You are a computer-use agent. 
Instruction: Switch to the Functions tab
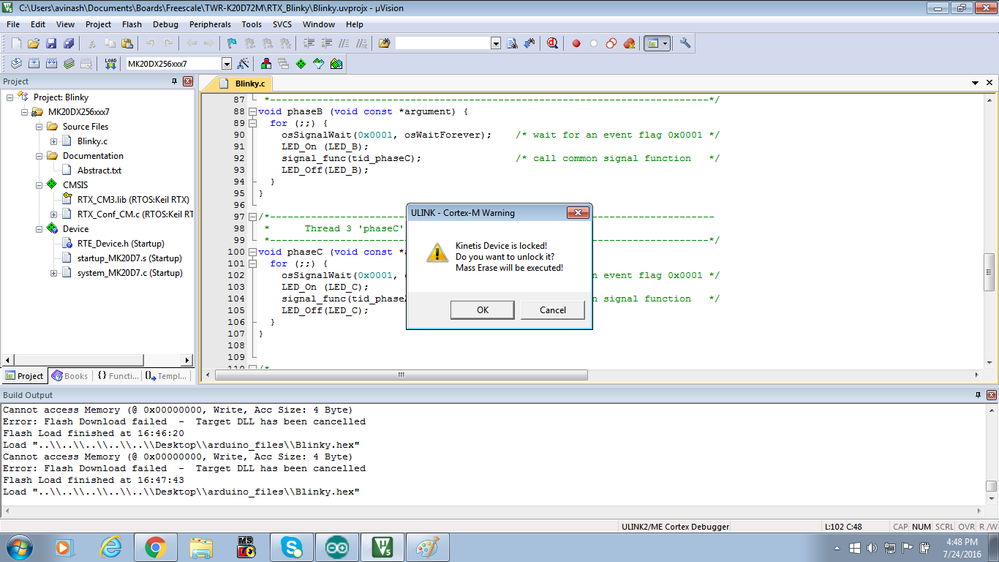coord(118,376)
